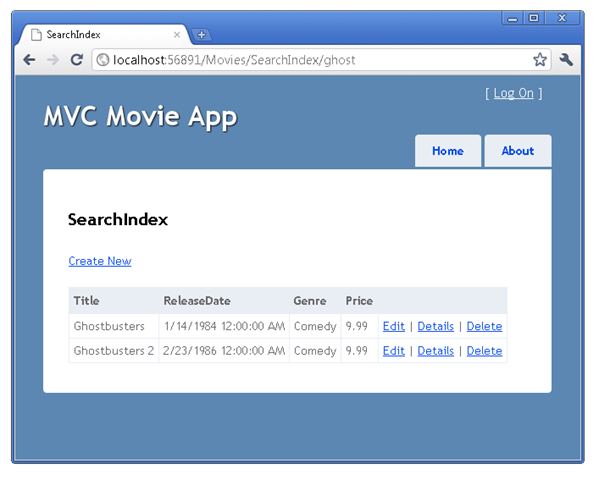Viewport: 599px width, 480px height.
Task: Delete the Ghostbusters movie entry
Action: (x=484, y=326)
